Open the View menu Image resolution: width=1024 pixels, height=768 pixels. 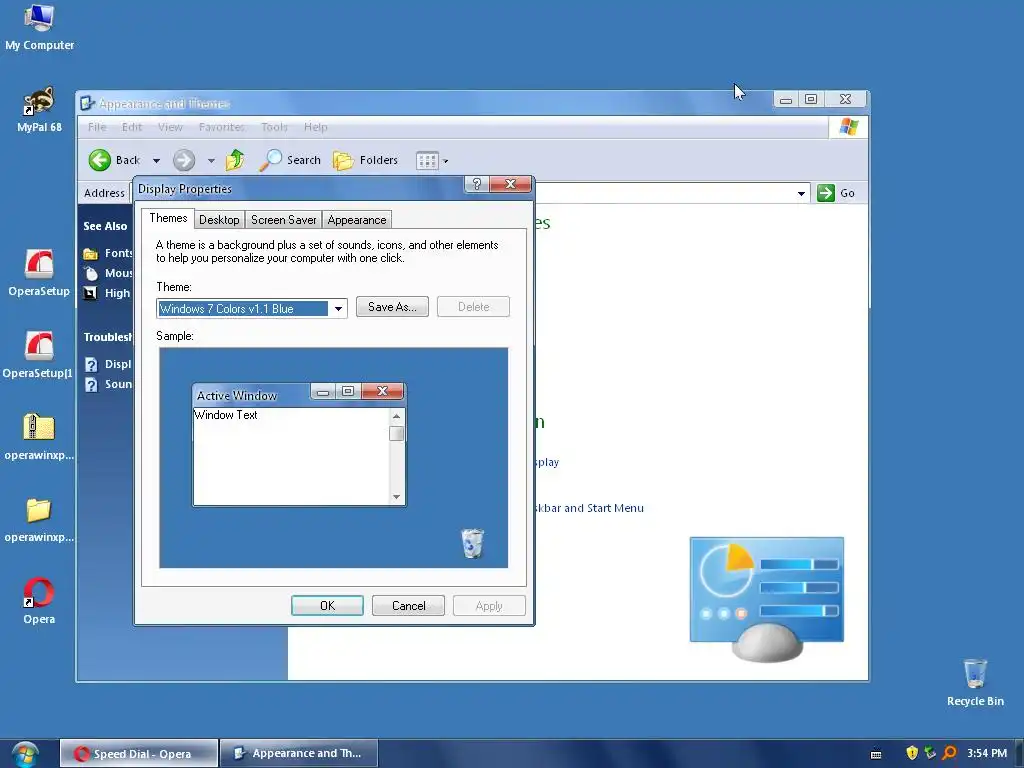click(170, 127)
